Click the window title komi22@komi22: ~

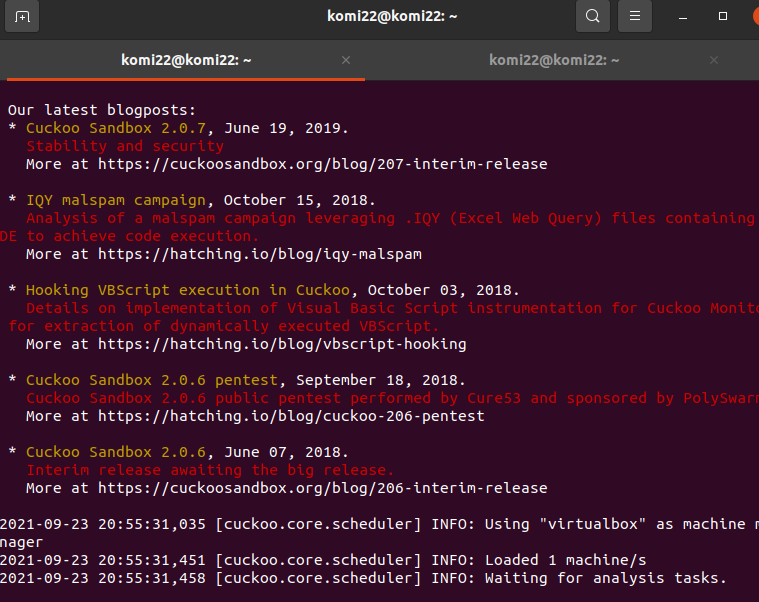[392, 16]
